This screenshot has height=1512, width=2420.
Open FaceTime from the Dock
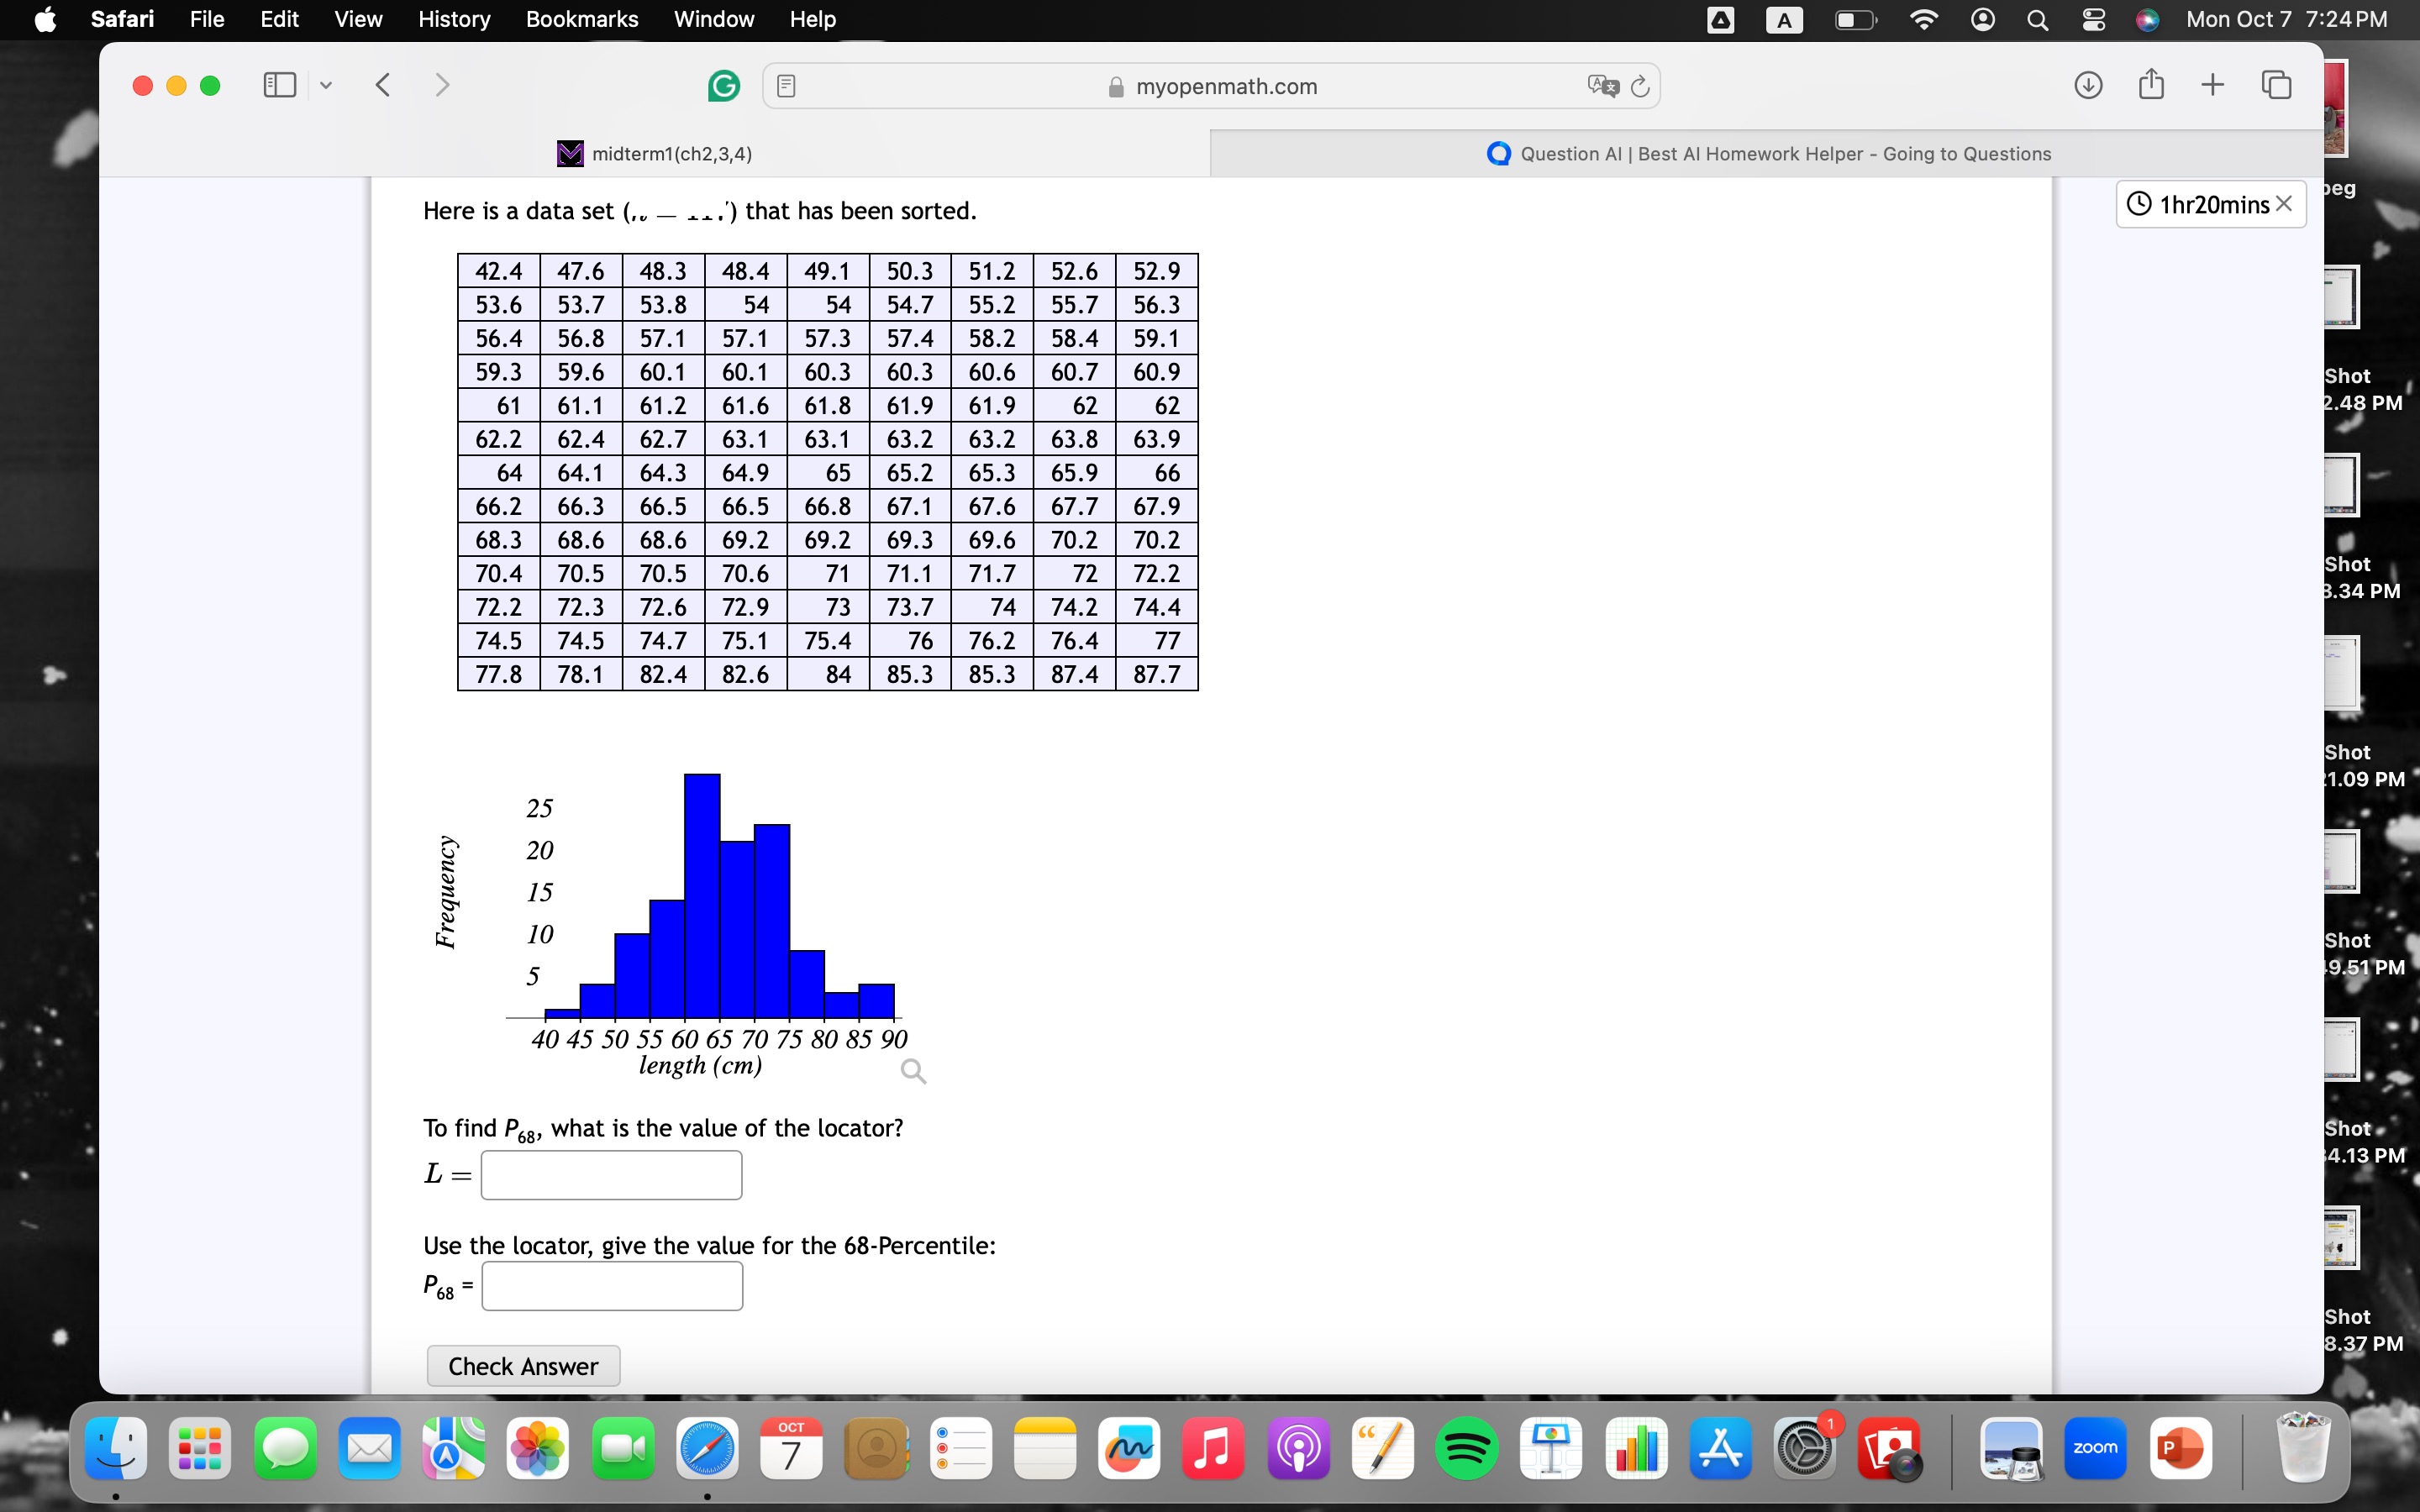(623, 1448)
